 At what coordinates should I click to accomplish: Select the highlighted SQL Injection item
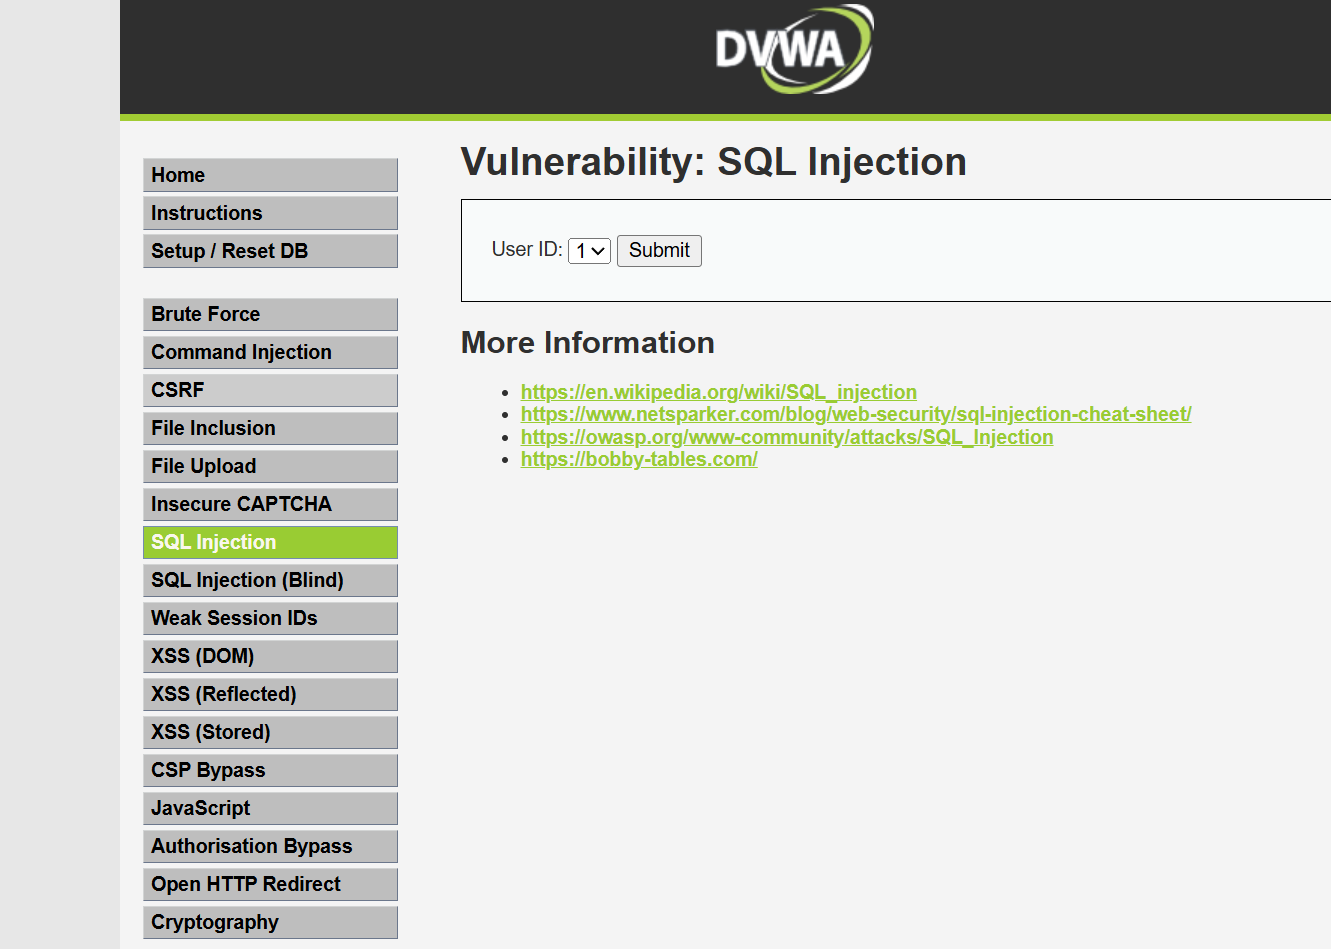coord(270,542)
